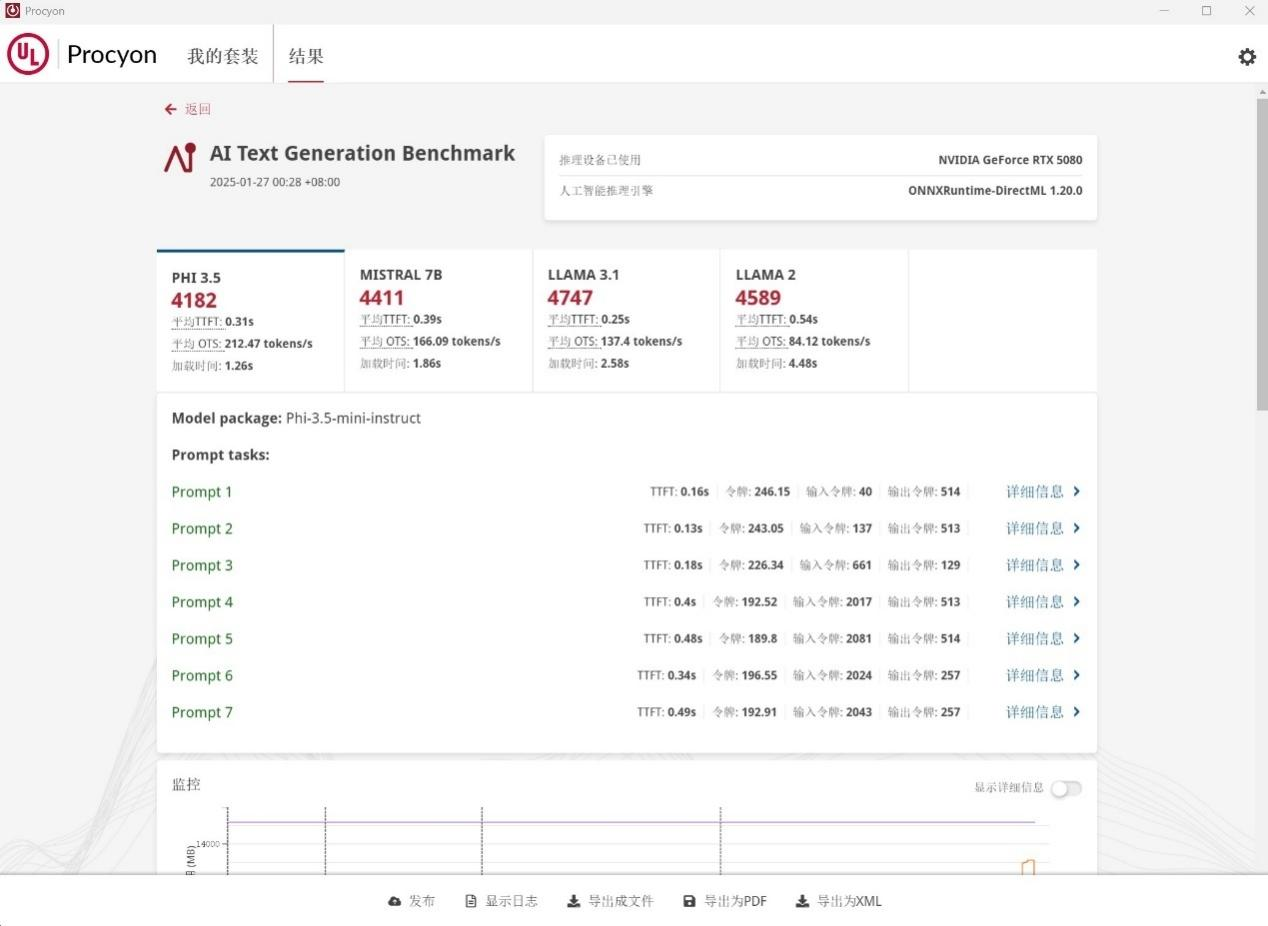
Task: Click the ONNXRuntime-DirectML 1.20.0 text
Action: pyautogui.click(x=995, y=190)
